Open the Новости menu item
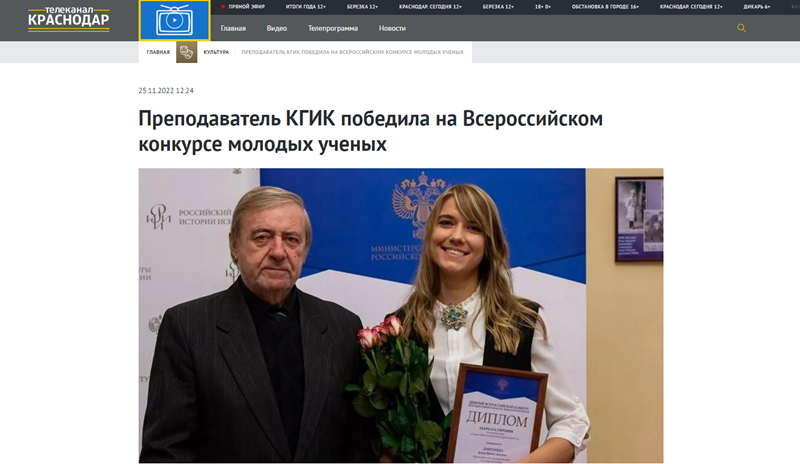 pos(392,29)
